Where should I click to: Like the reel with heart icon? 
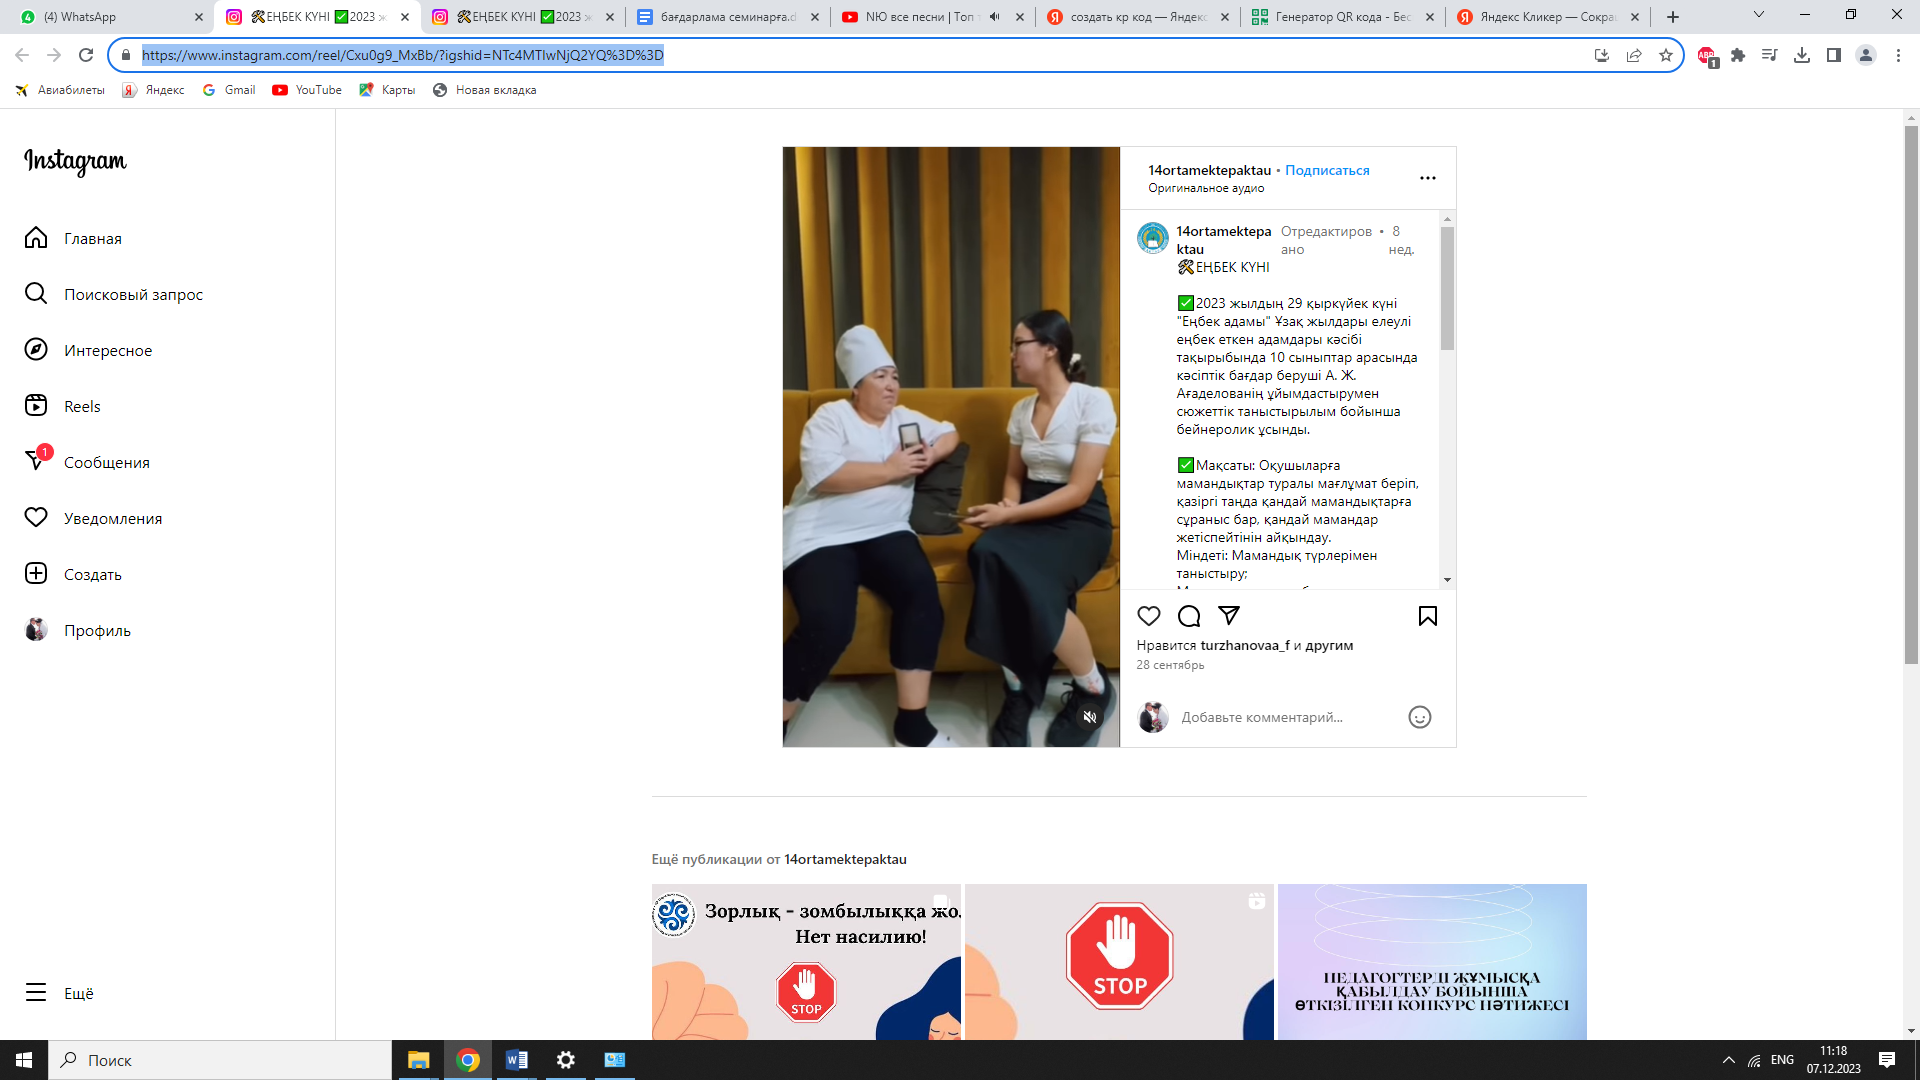tap(1149, 616)
